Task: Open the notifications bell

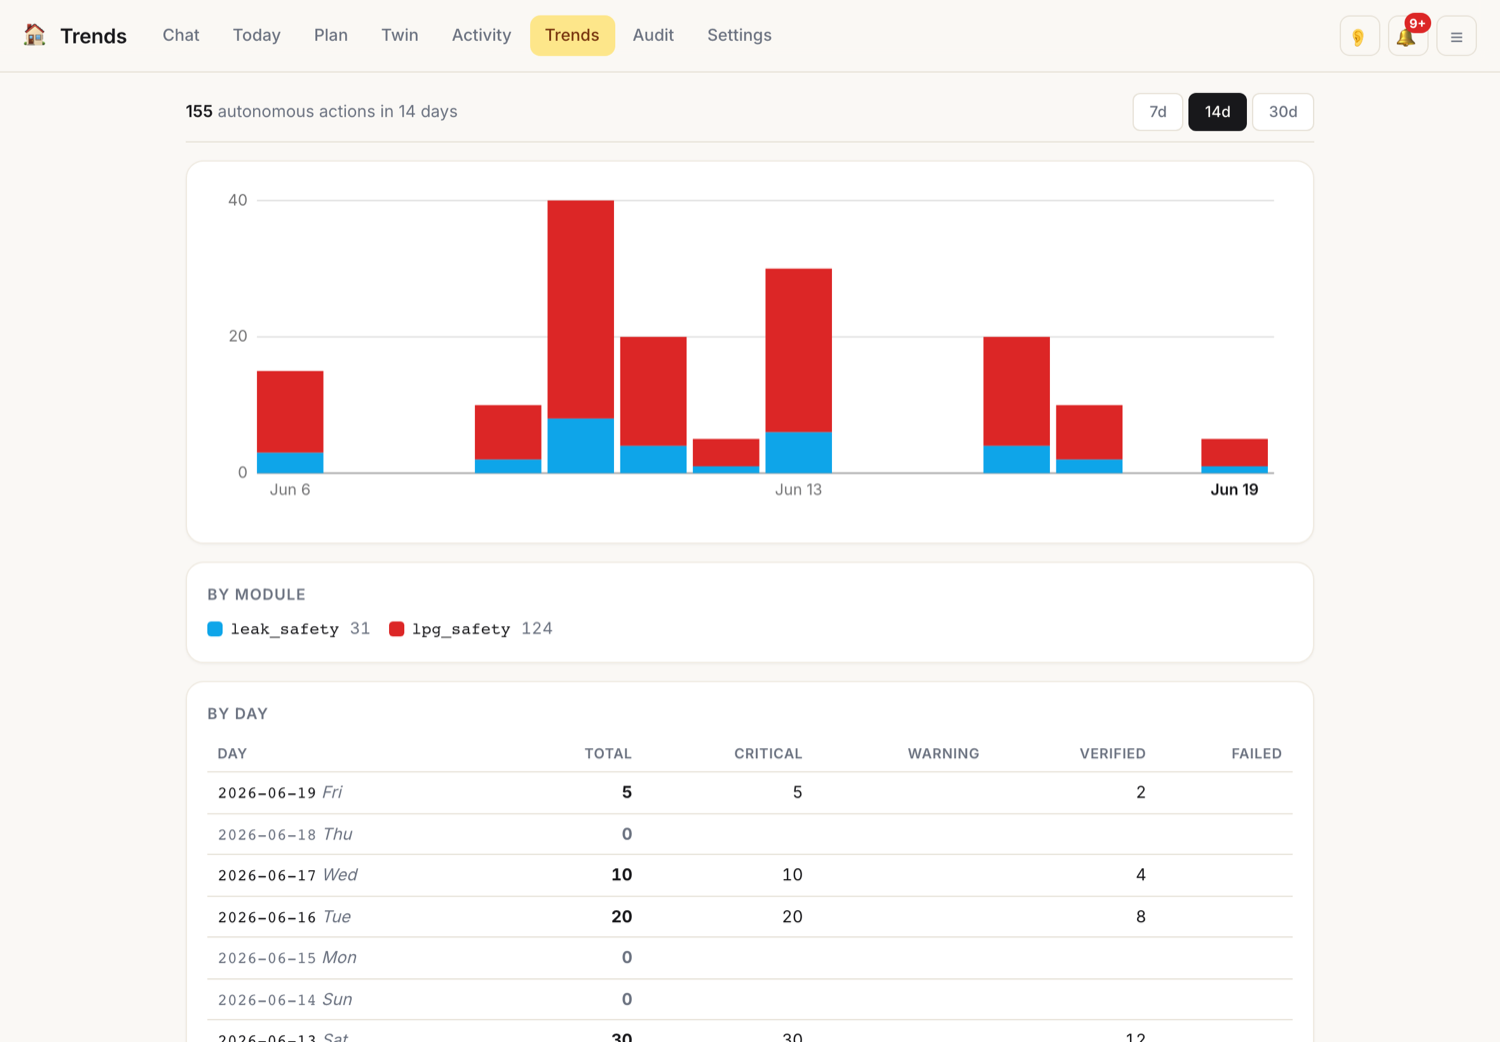Action: point(1407,36)
